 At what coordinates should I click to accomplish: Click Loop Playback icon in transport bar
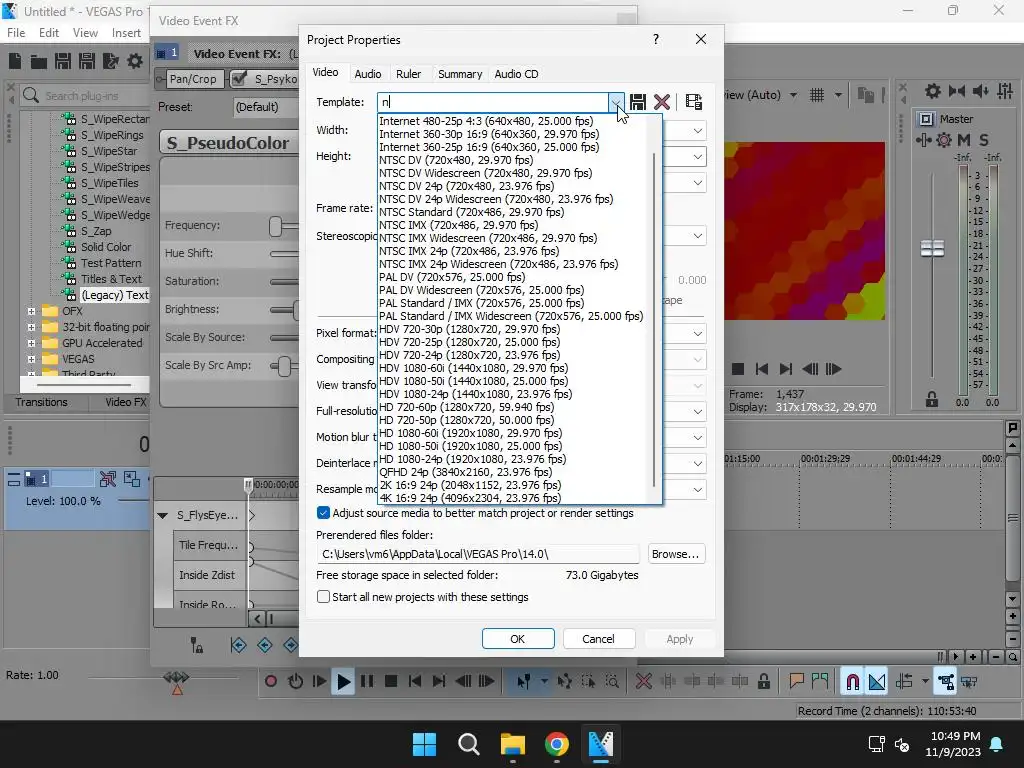pyautogui.click(x=295, y=682)
